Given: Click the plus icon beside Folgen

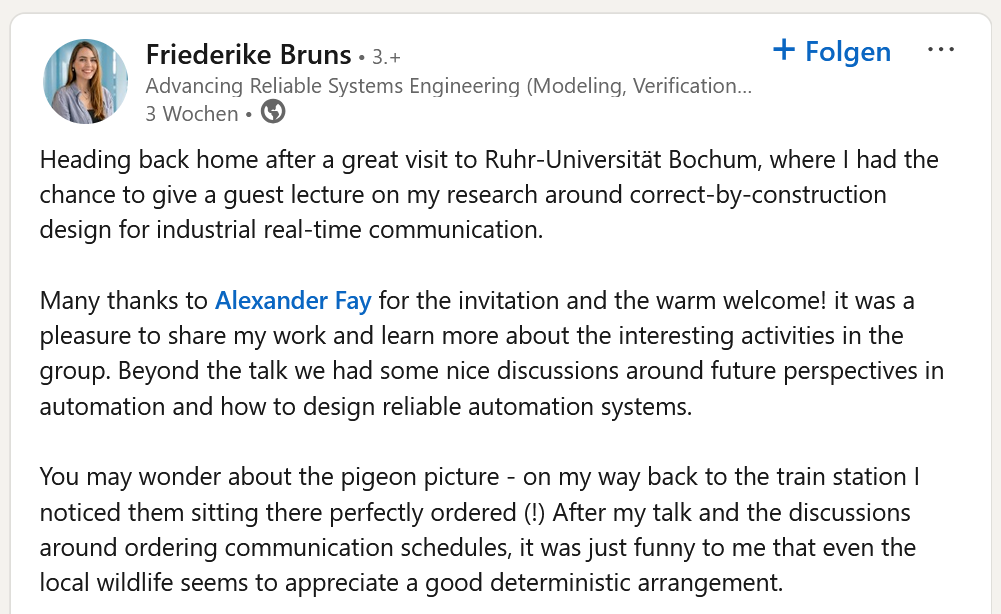Looking at the screenshot, I should pos(784,50).
